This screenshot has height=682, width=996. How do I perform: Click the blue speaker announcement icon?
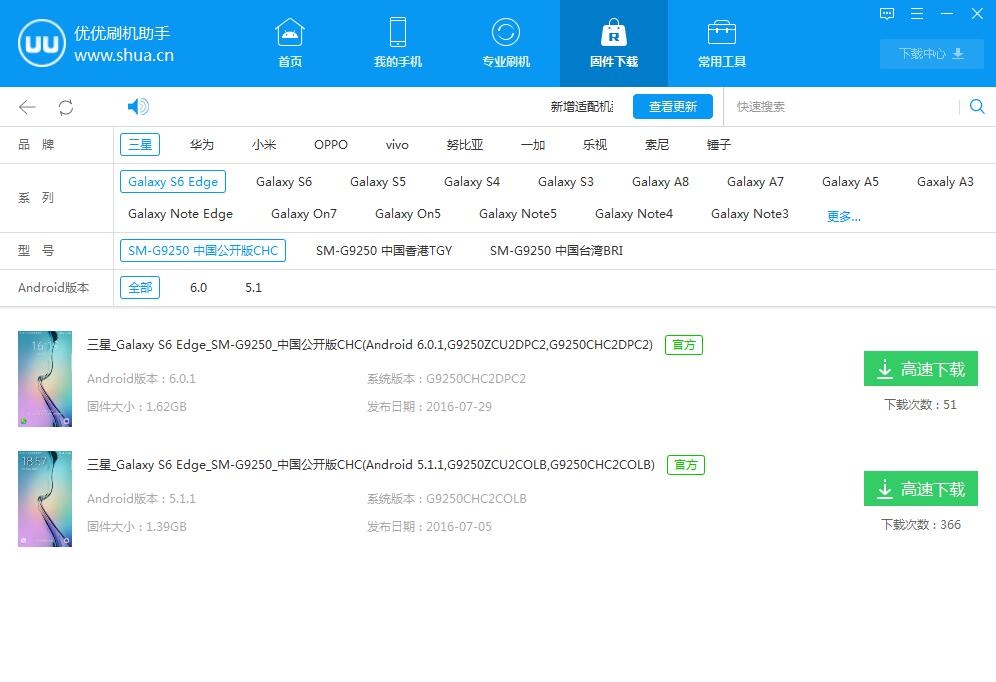tap(138, 106)
